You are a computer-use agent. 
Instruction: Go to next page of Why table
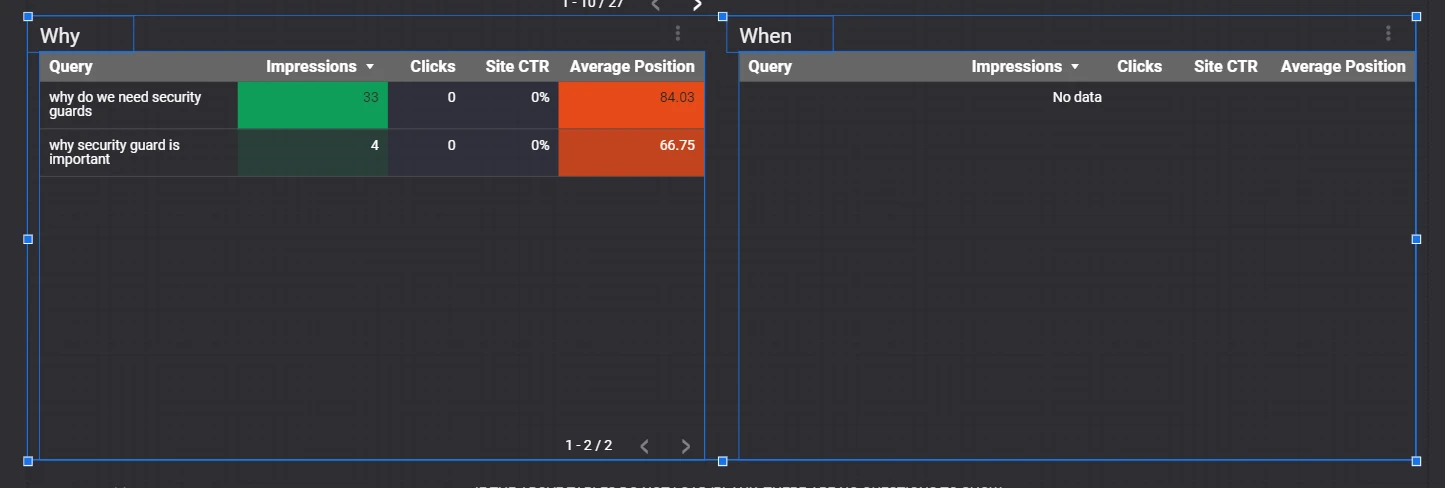pyautogui.click(x=685, y=446)
